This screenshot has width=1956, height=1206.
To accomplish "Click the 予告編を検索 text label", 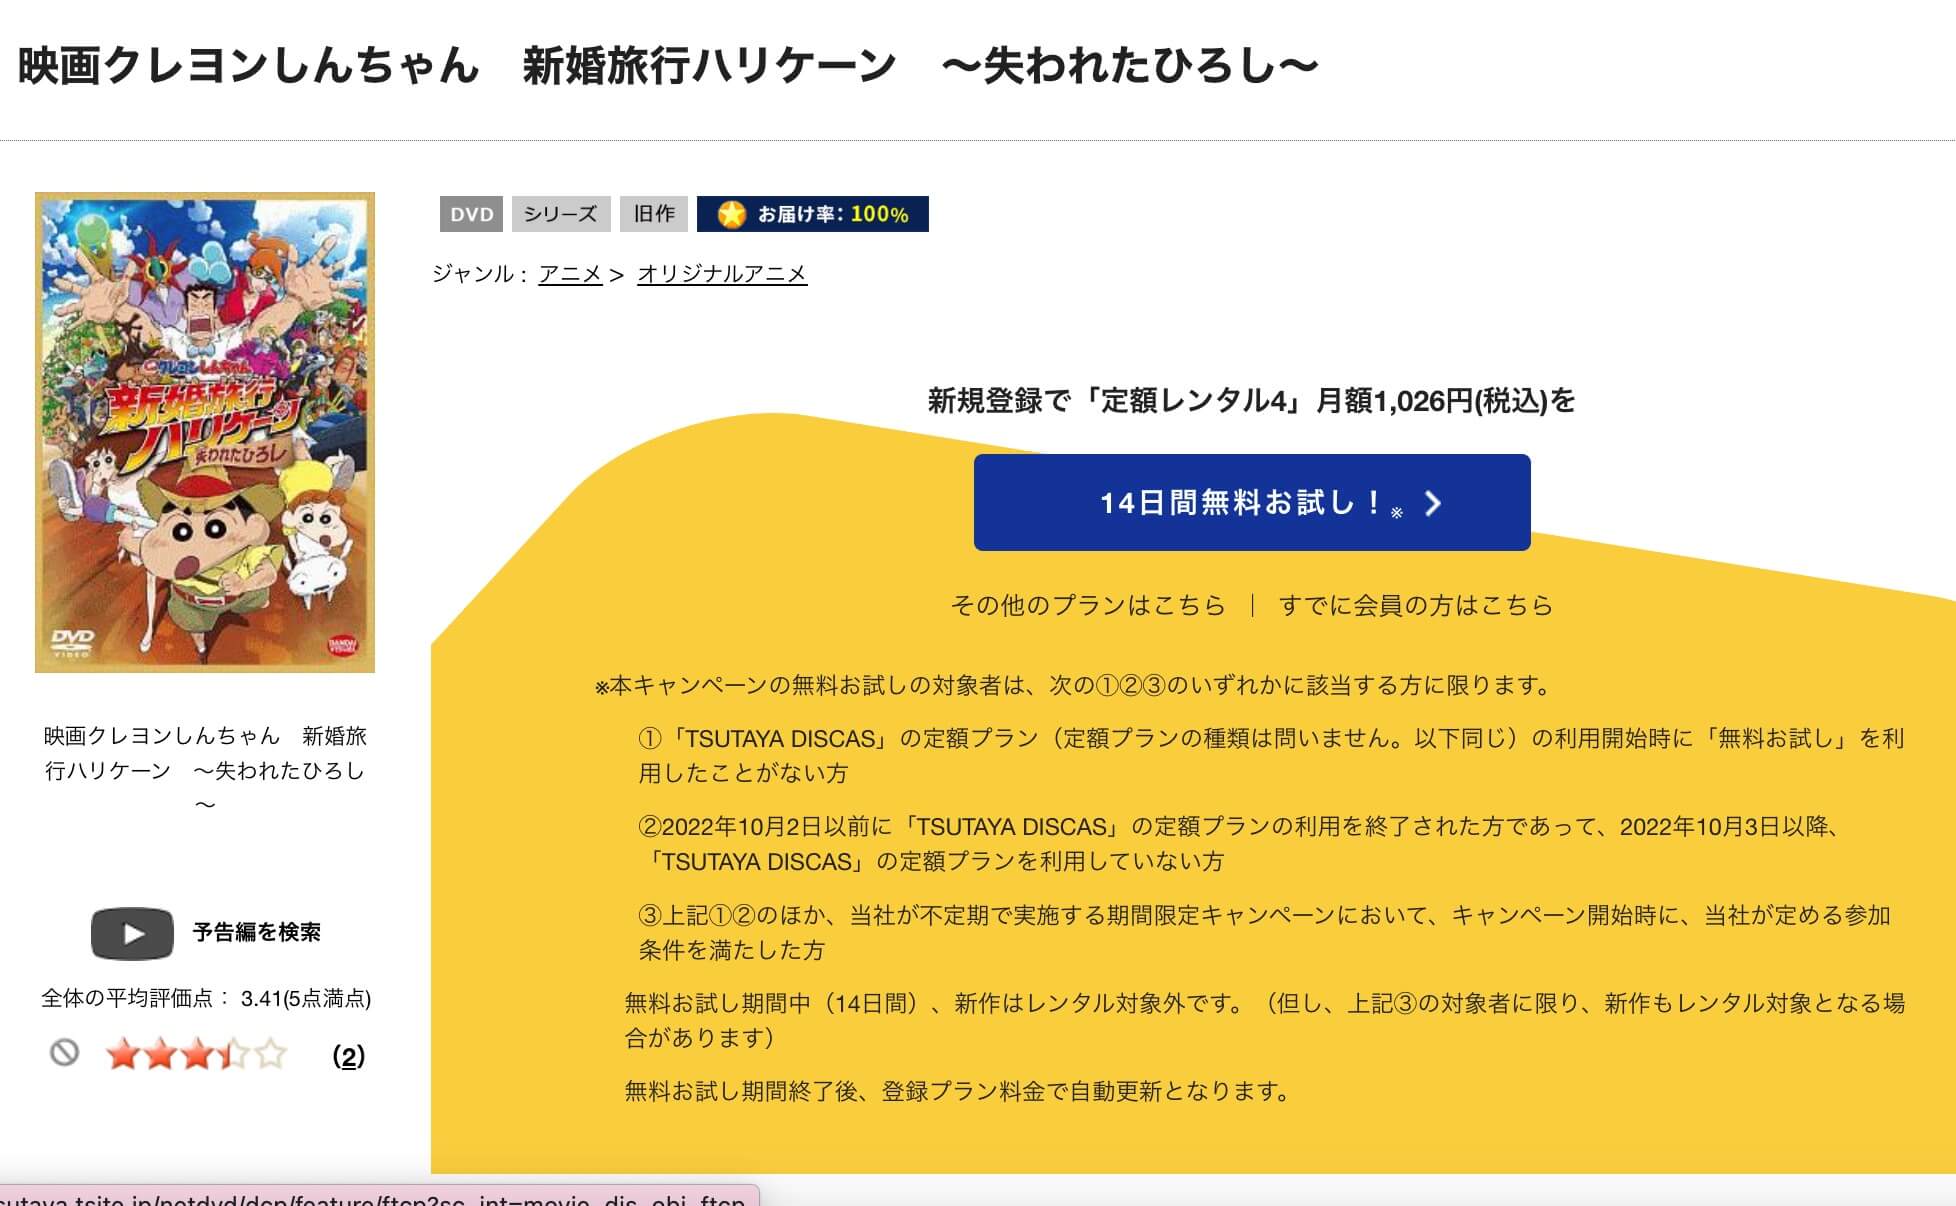I will [x=255, y=934].
